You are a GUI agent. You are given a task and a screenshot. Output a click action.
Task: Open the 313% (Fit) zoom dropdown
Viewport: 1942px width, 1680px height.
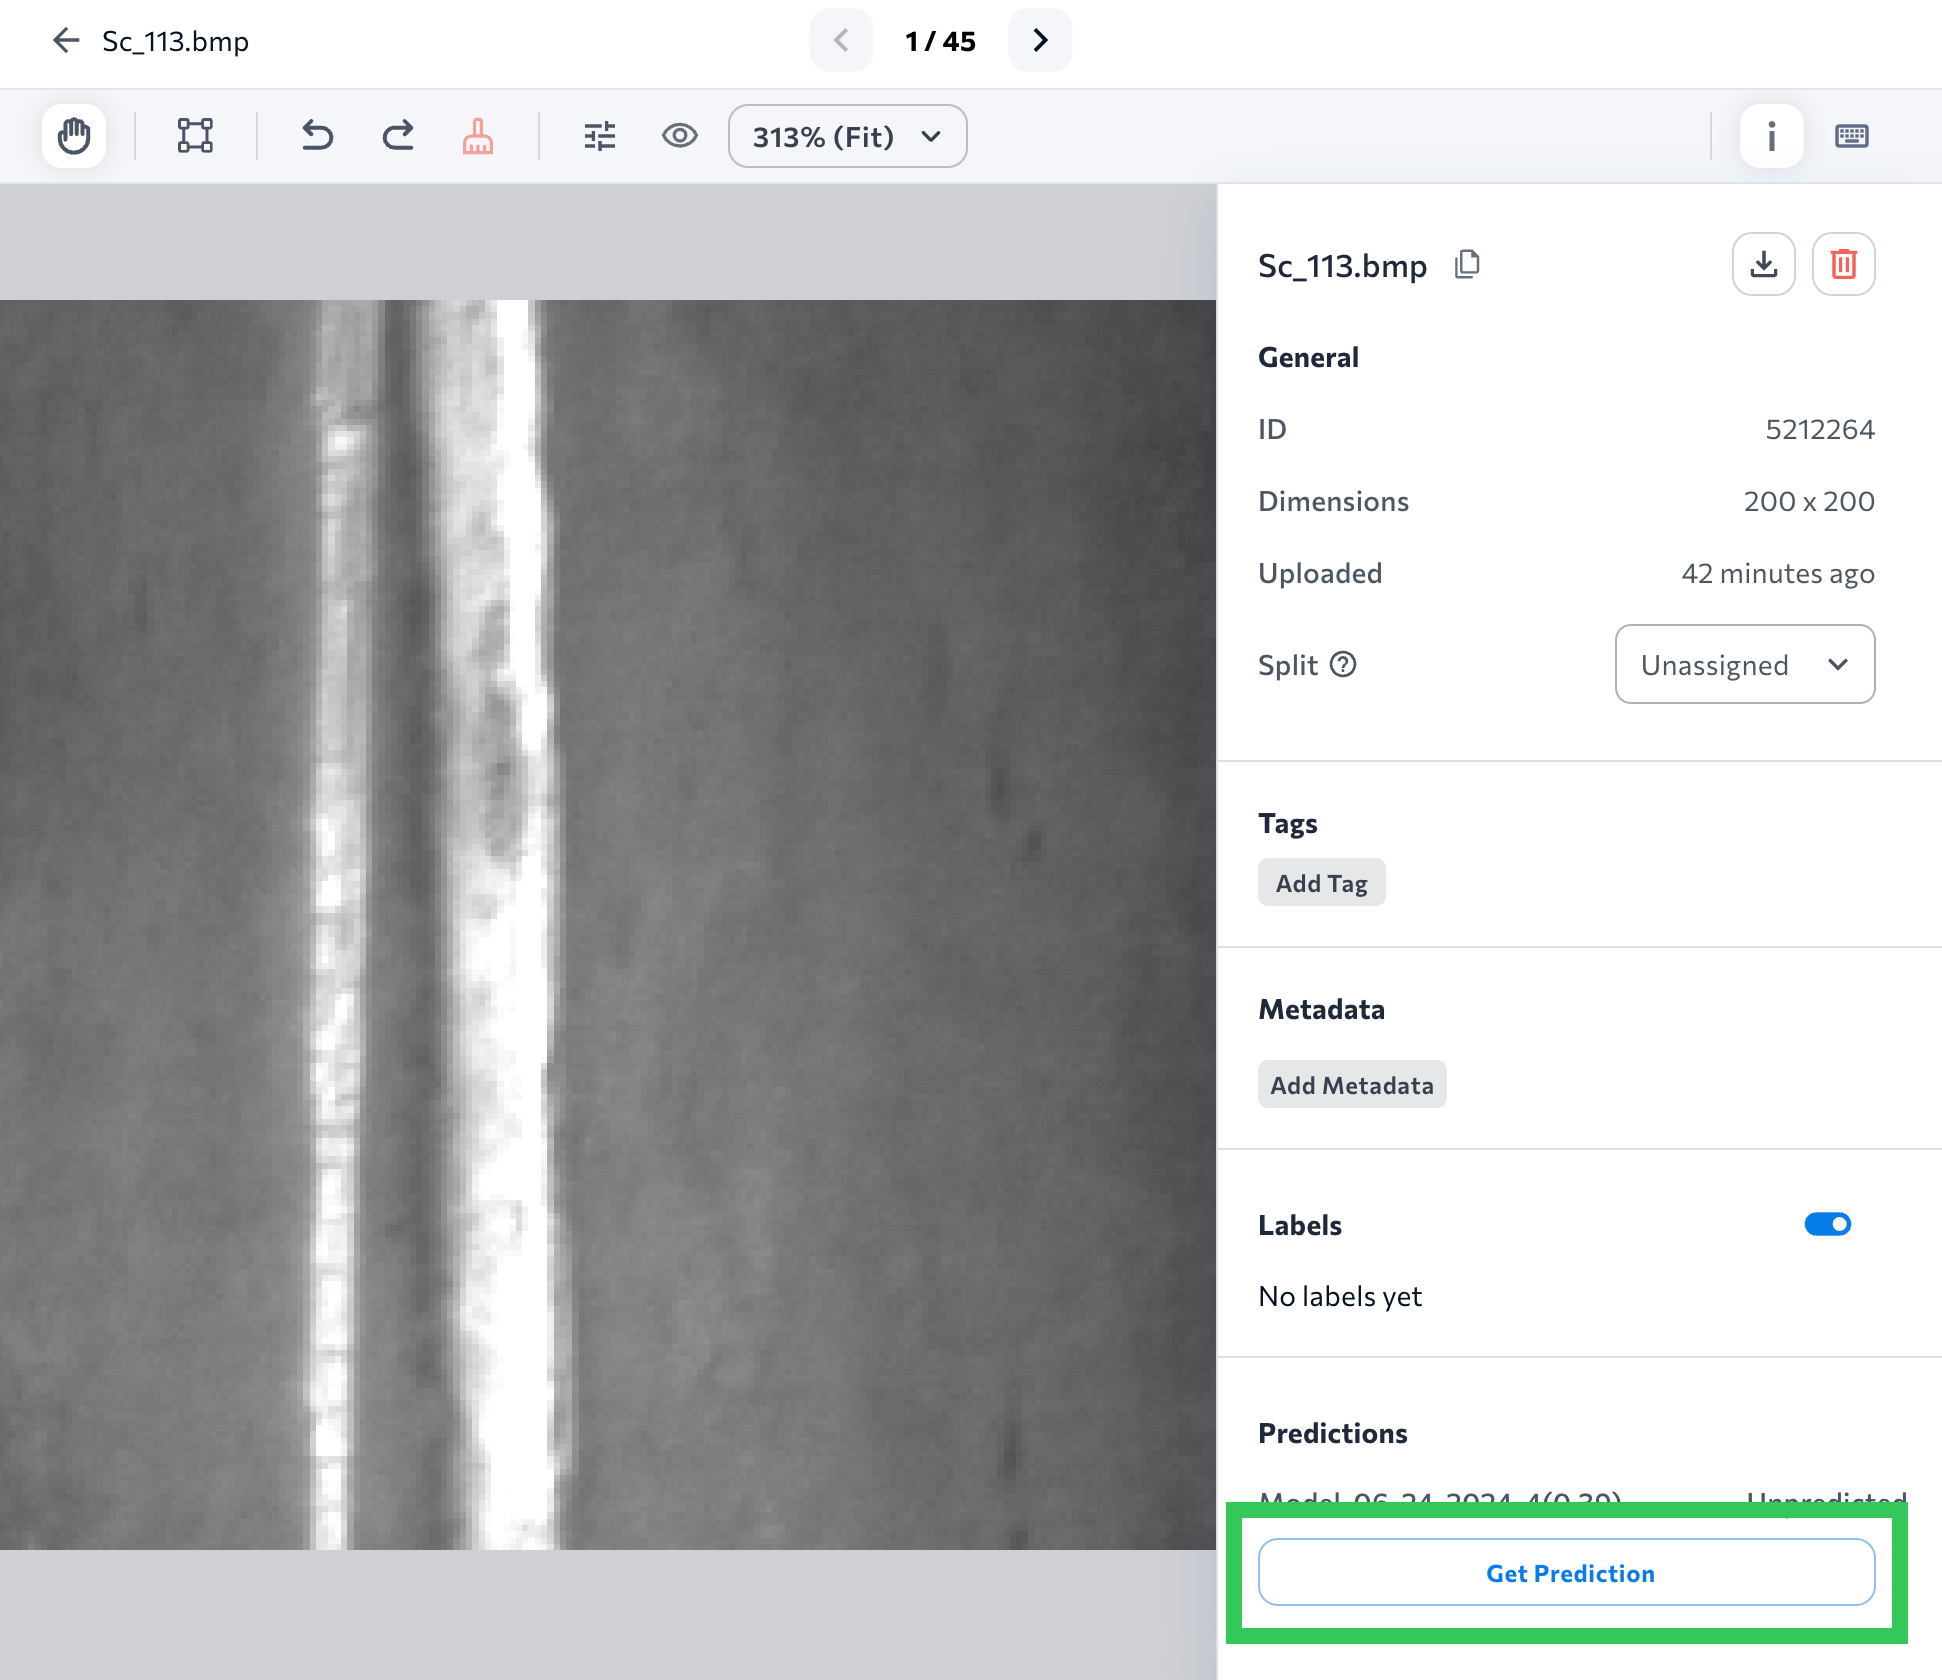pos(847,136)
